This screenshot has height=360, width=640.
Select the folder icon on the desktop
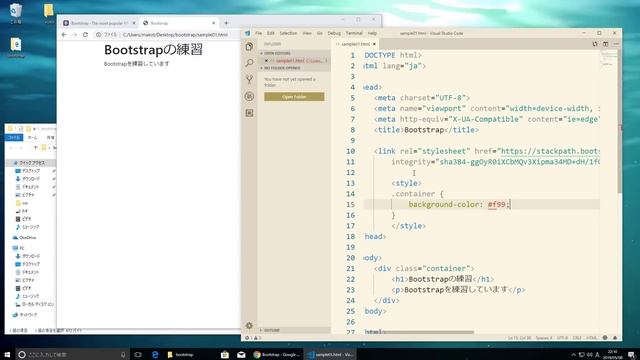(x=49, y=13)
